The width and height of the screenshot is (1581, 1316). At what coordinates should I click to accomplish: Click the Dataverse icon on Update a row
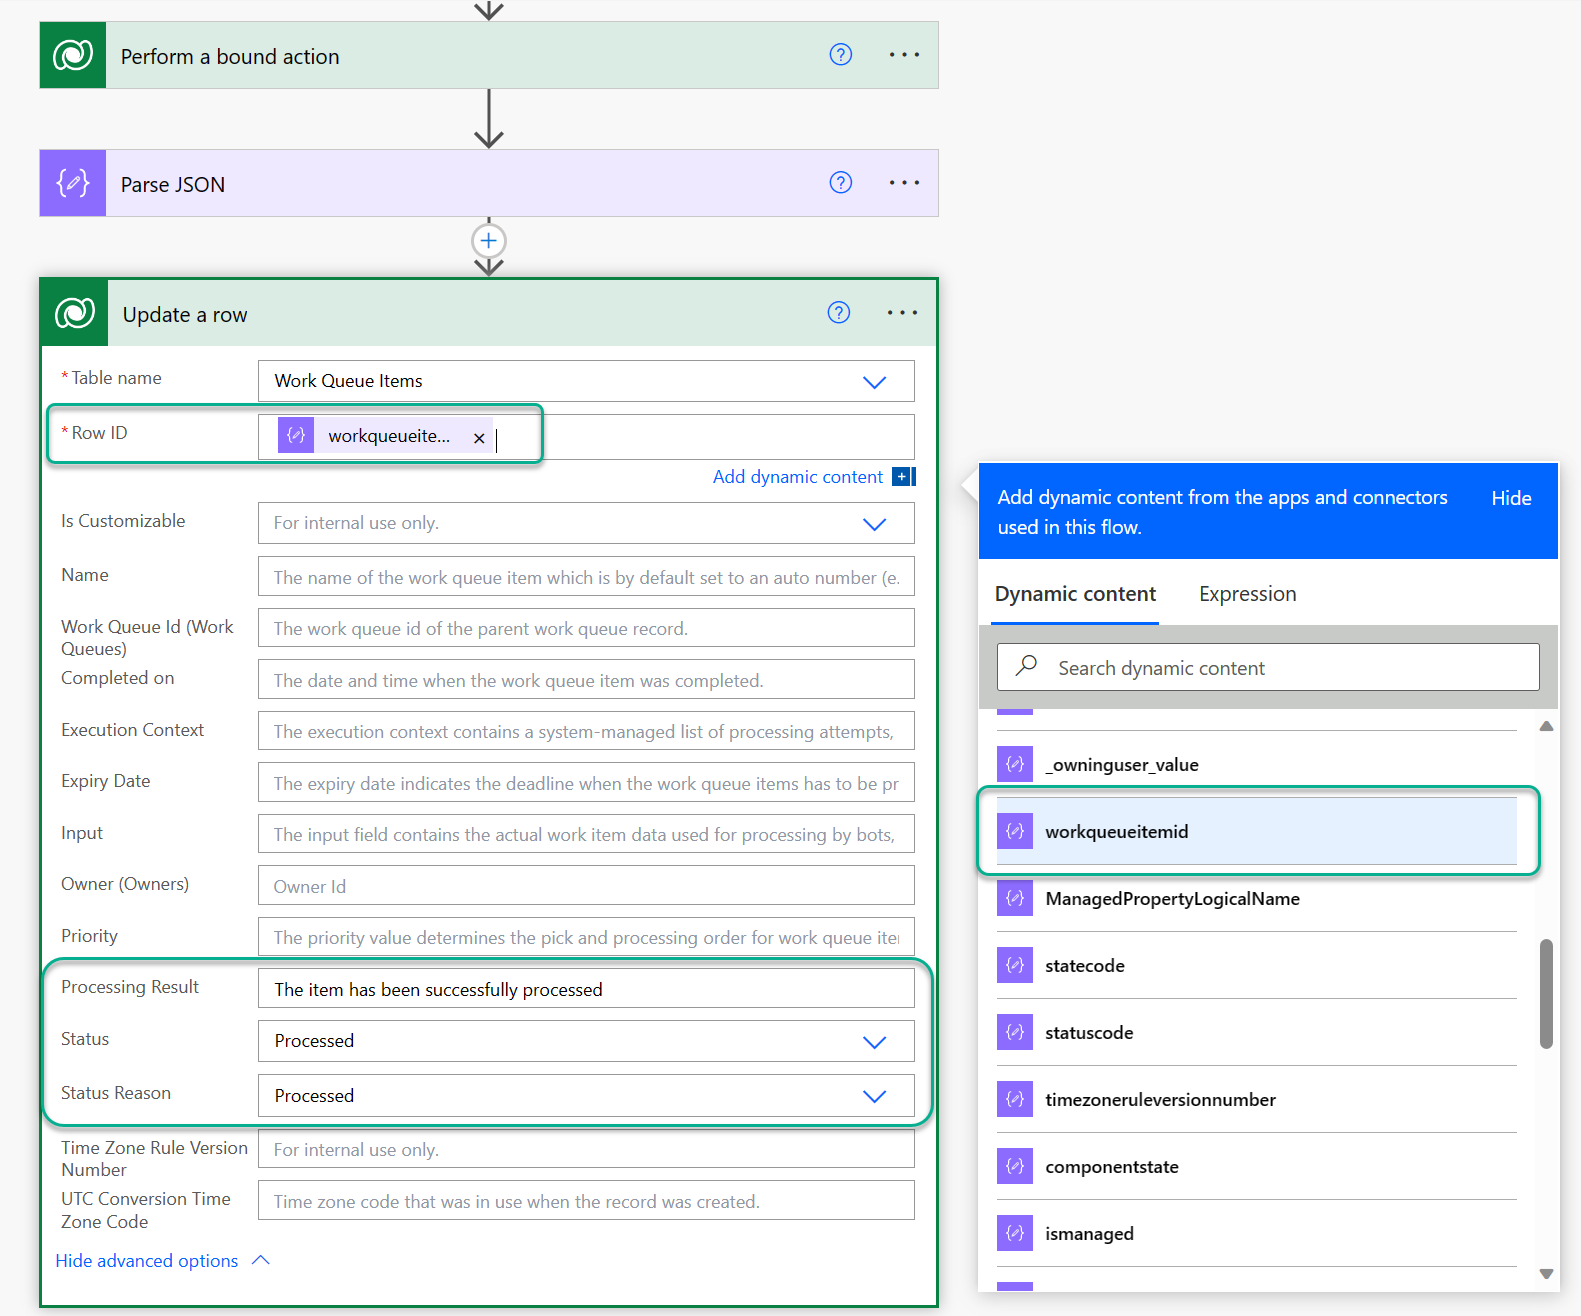click(75, 313)
